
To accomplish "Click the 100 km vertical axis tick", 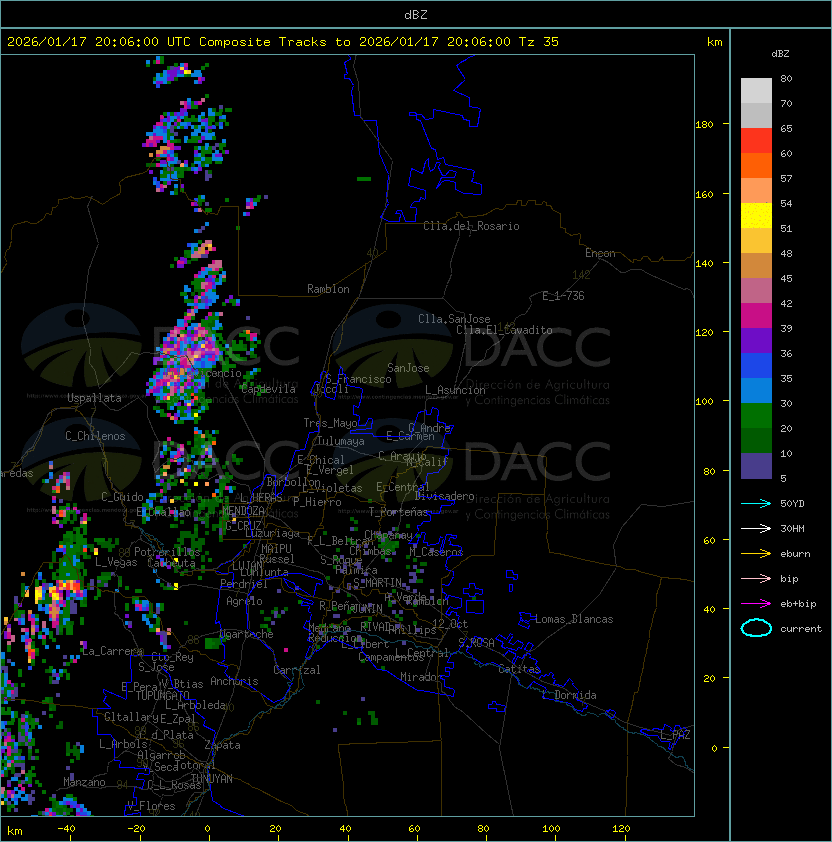I will 704,402.
